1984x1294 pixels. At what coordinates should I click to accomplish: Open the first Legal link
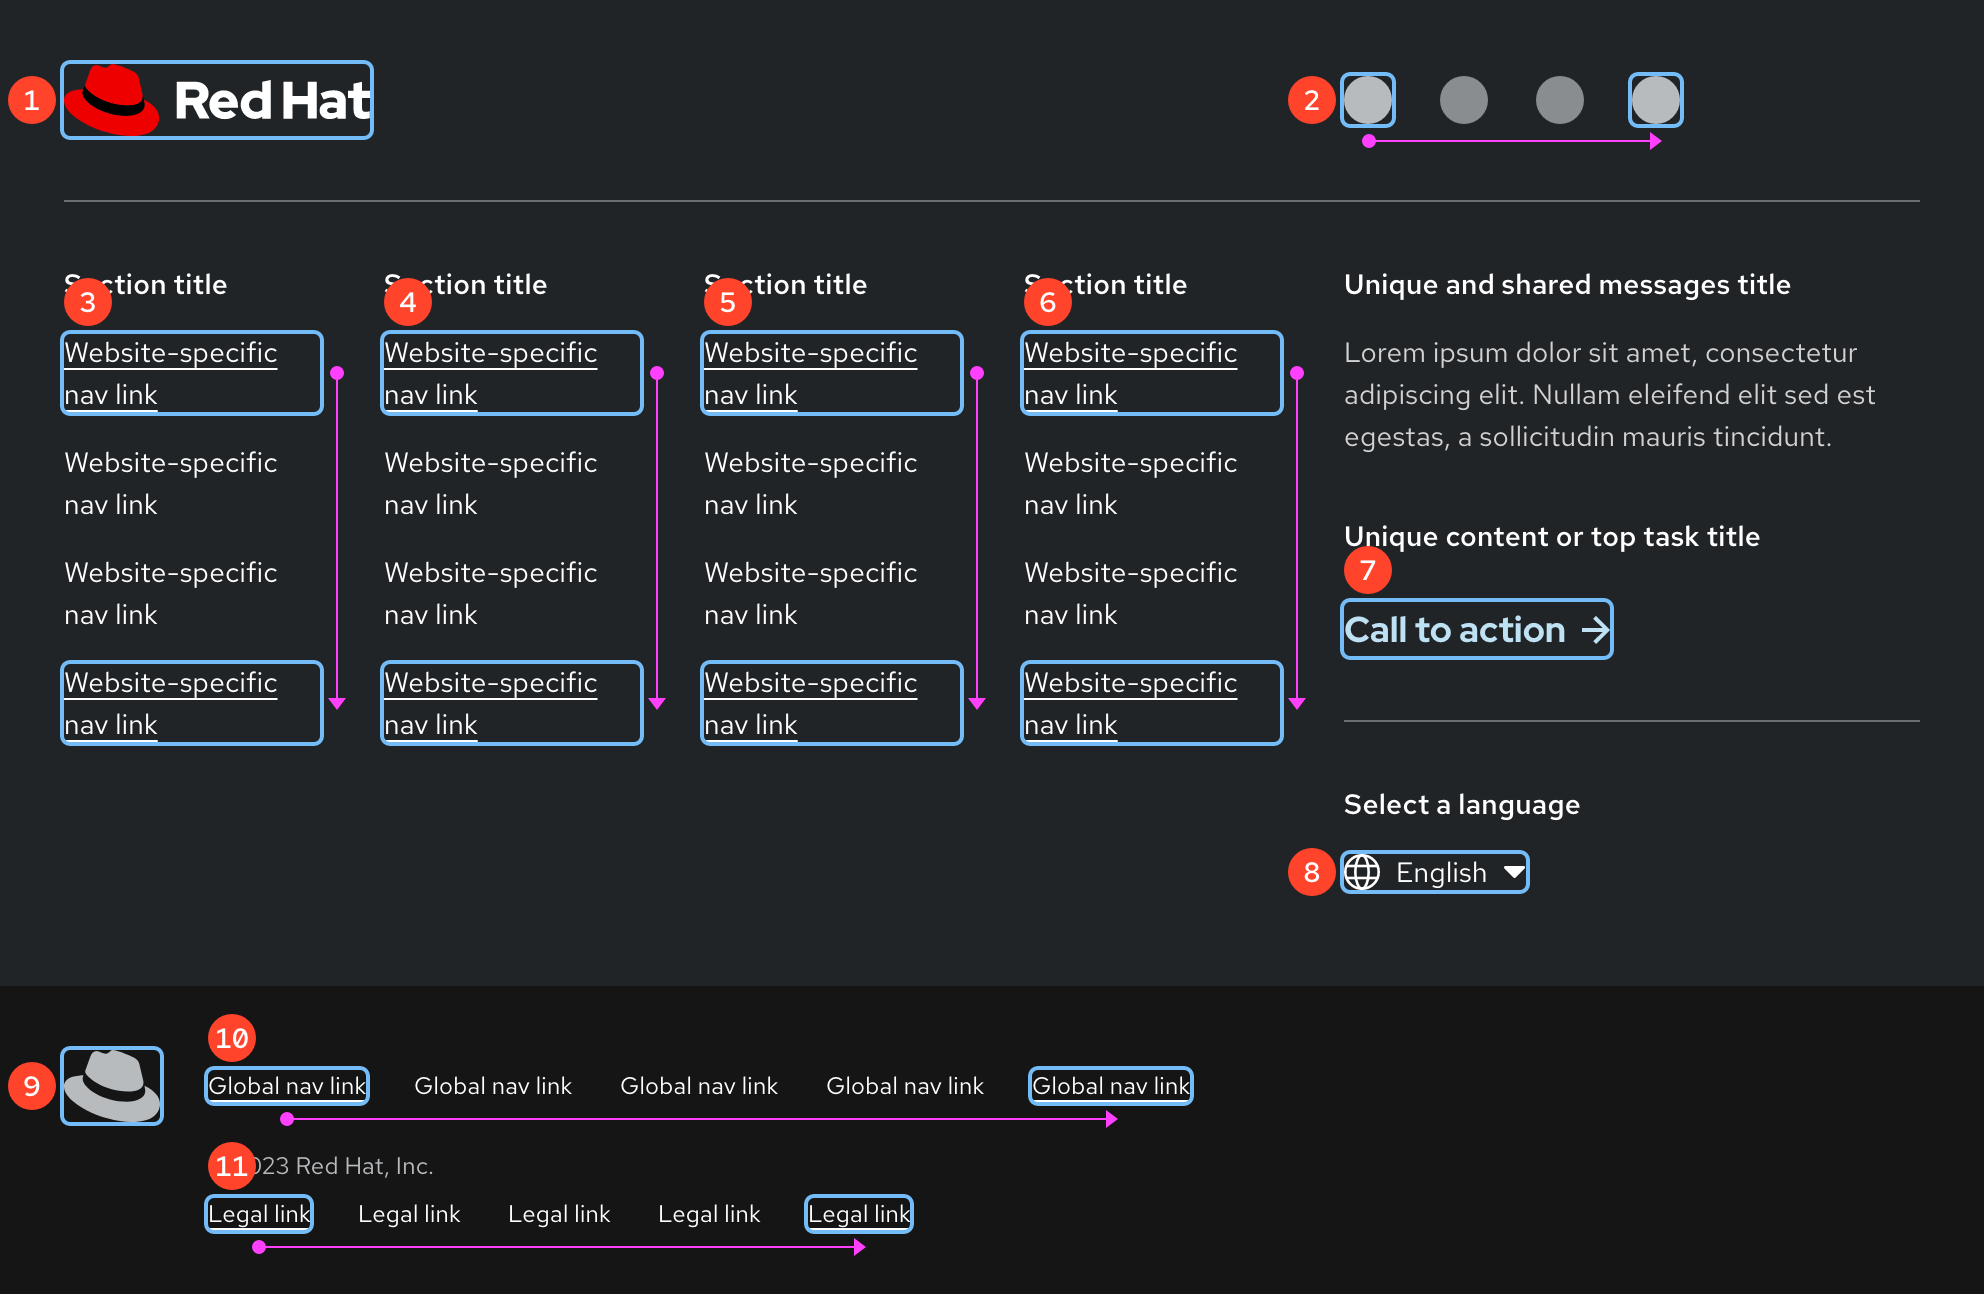coord(259,1213)
